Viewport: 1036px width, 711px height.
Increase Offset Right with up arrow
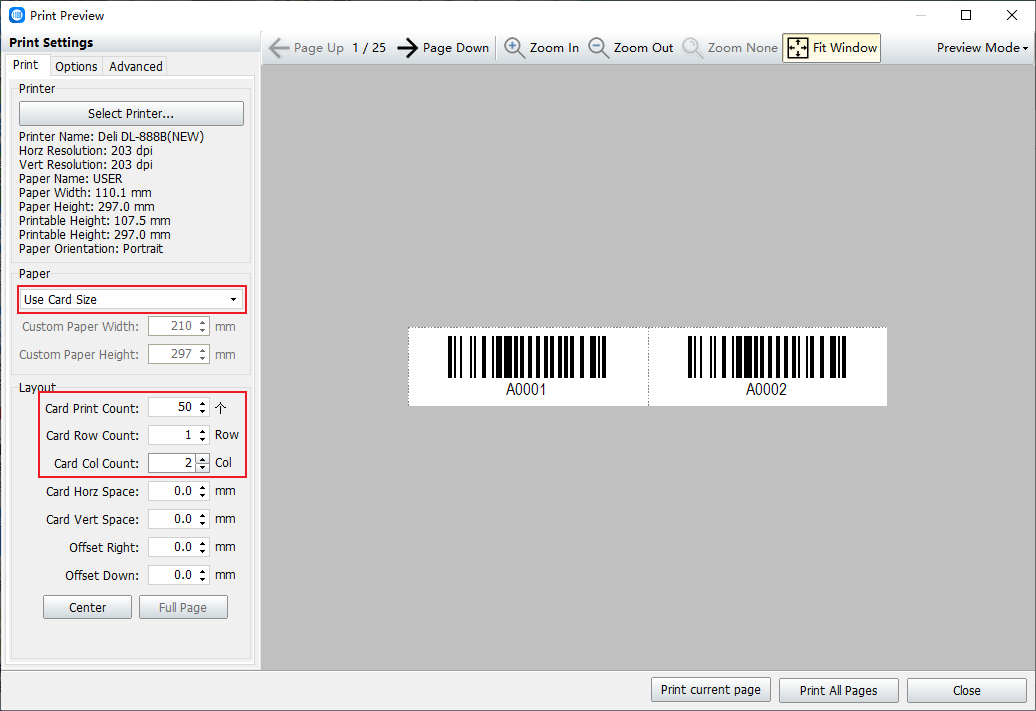pos(203,543)
